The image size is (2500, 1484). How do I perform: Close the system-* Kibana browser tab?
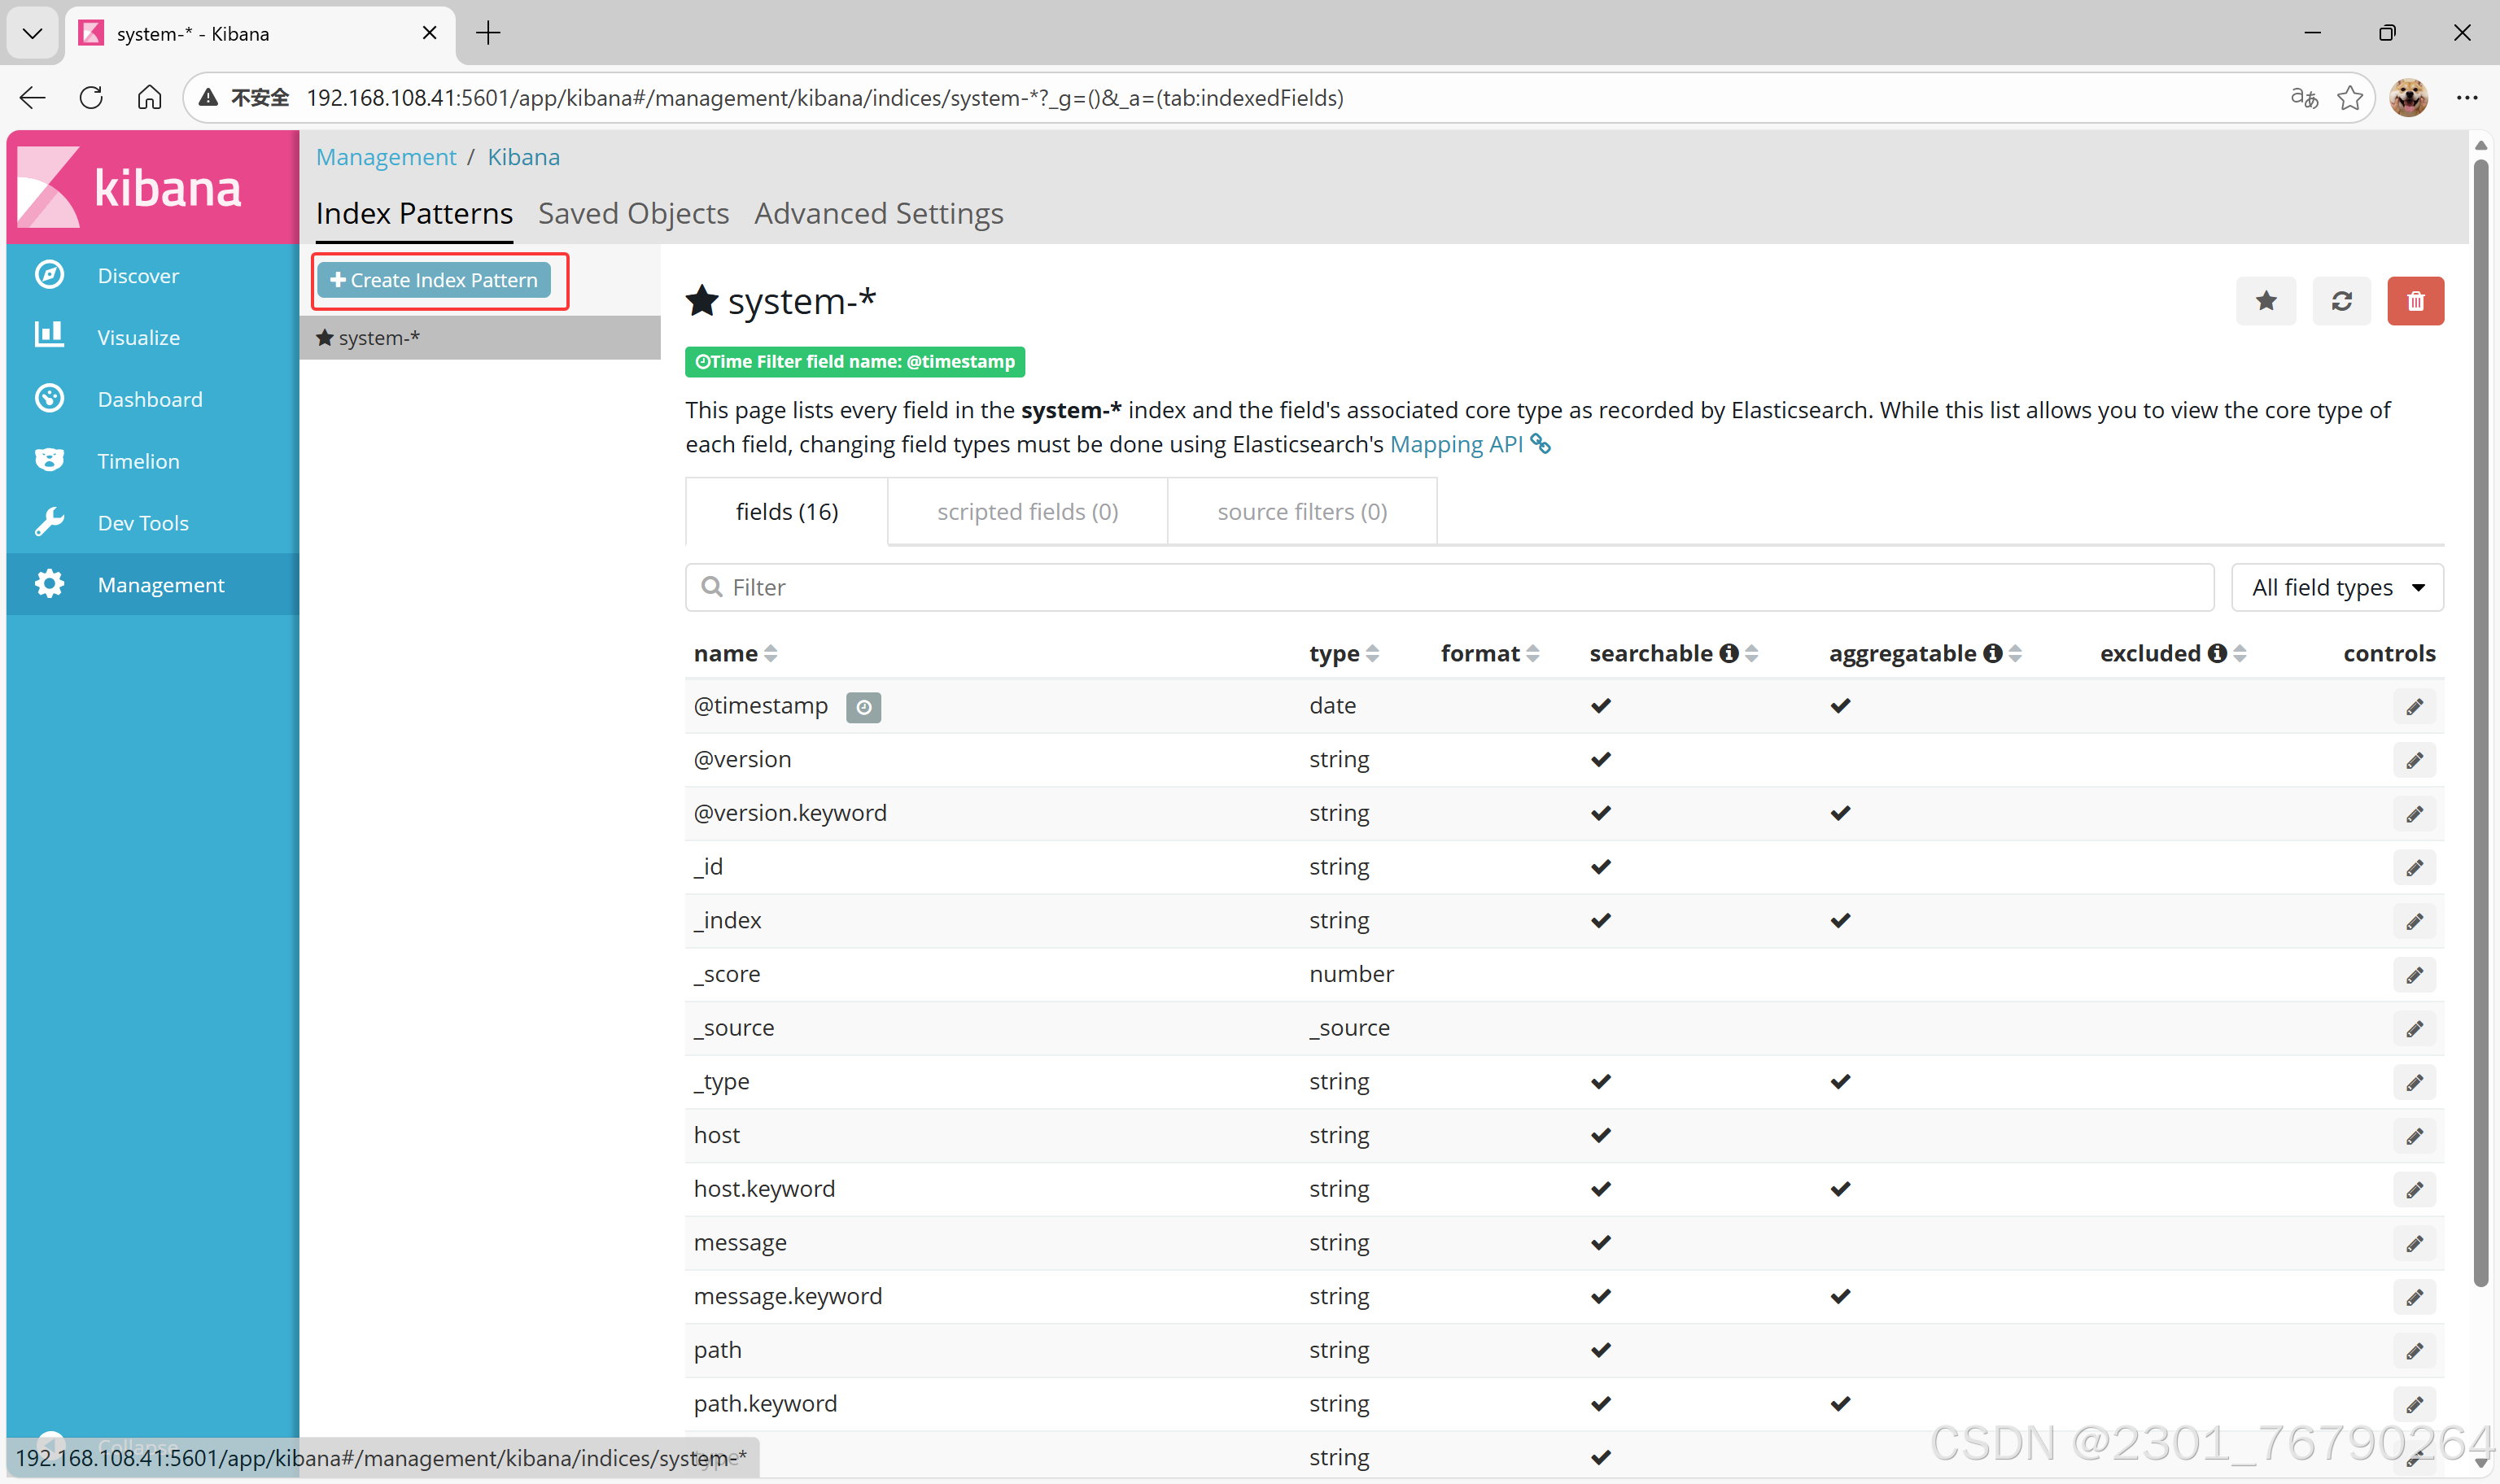tap(430, 33)
